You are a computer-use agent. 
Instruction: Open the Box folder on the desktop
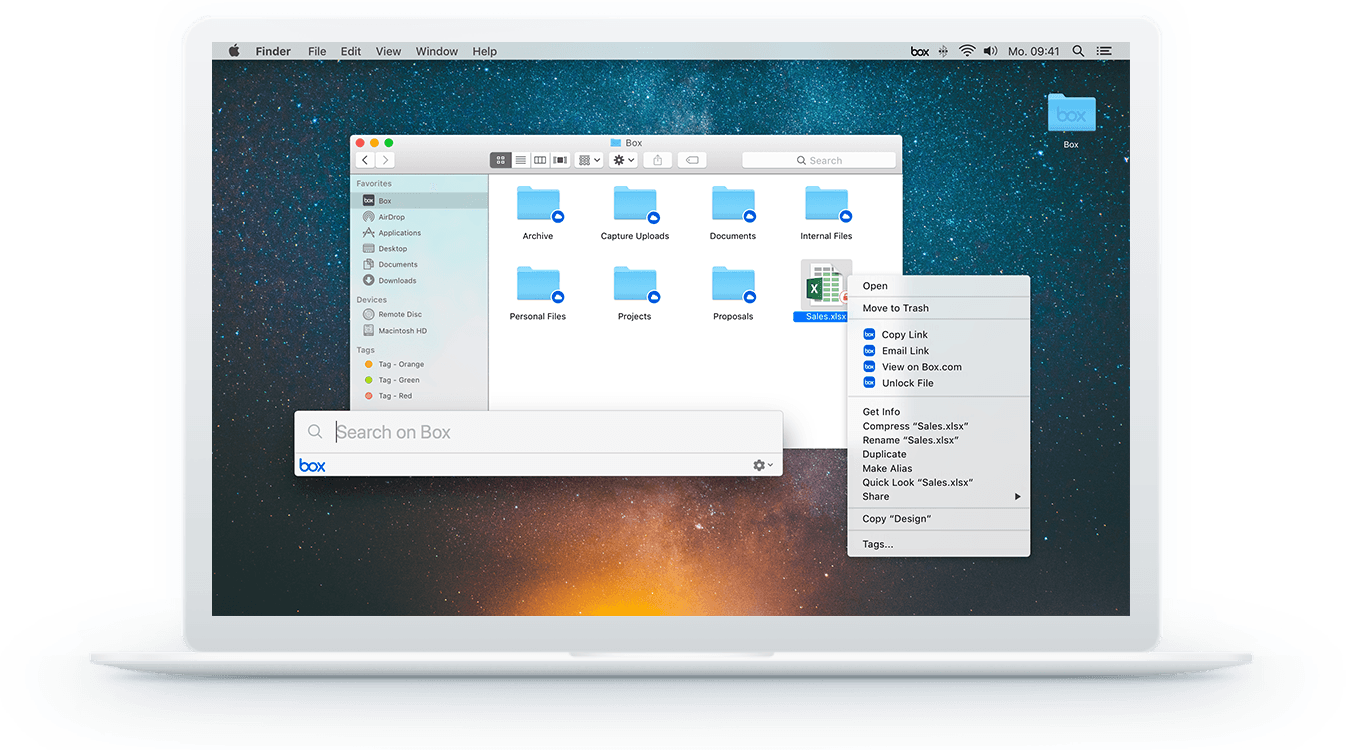(x=1071, y=114)
